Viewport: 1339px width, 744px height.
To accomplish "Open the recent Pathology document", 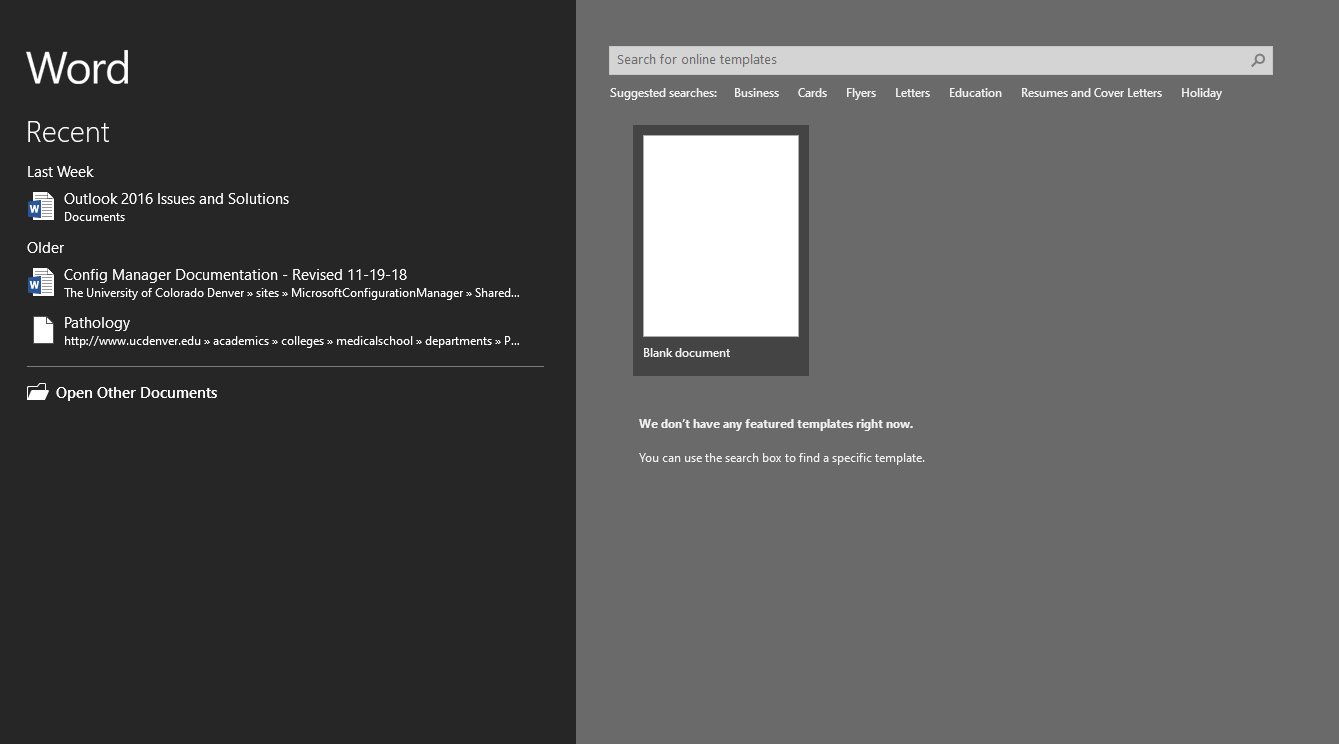I will coord(97,323).
